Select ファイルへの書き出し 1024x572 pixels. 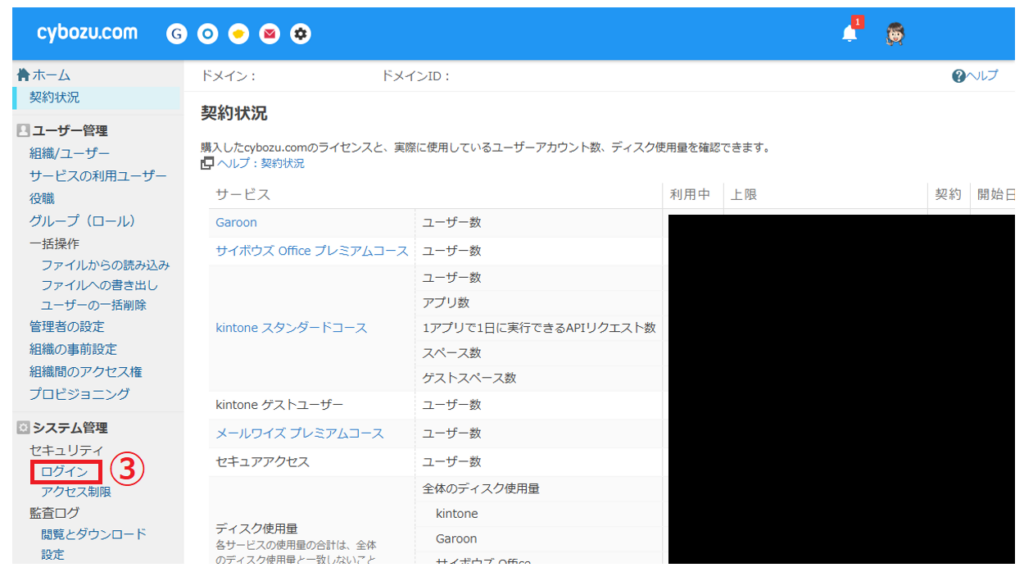coord(99,285)
